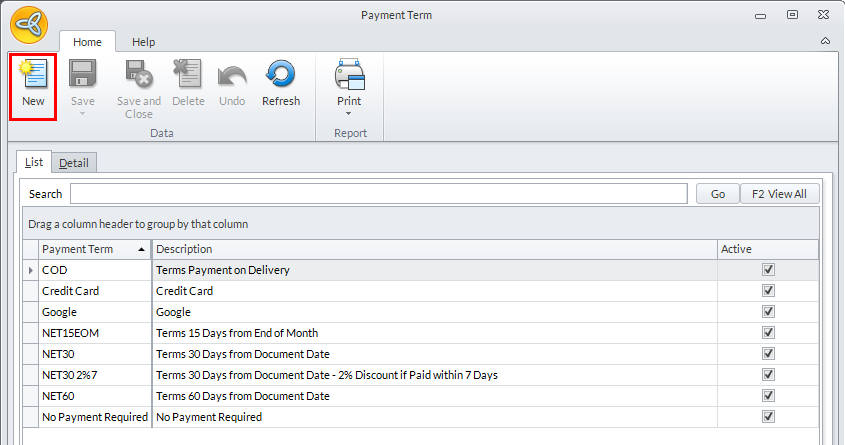Click the application logo orb button
The height and width of the screenshot is (445, 845).
[x=29, y=23]
